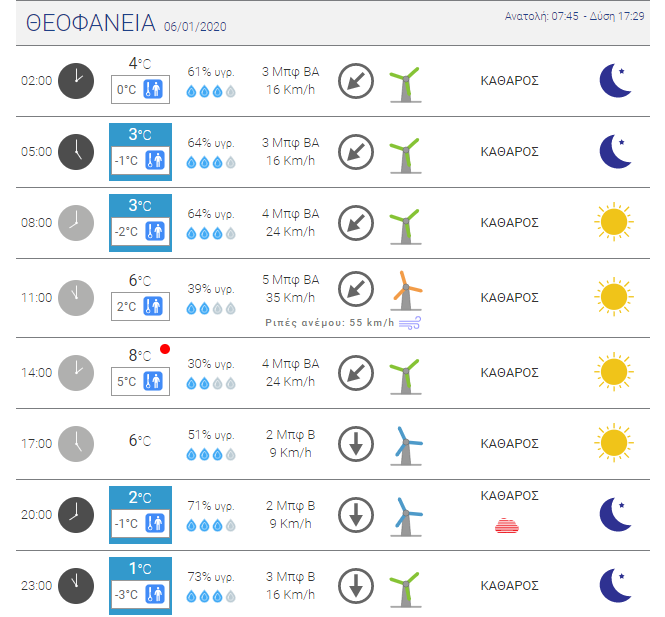665x617 pixels.
Task: Click the red dot next to 8°C
Action: 165,349
